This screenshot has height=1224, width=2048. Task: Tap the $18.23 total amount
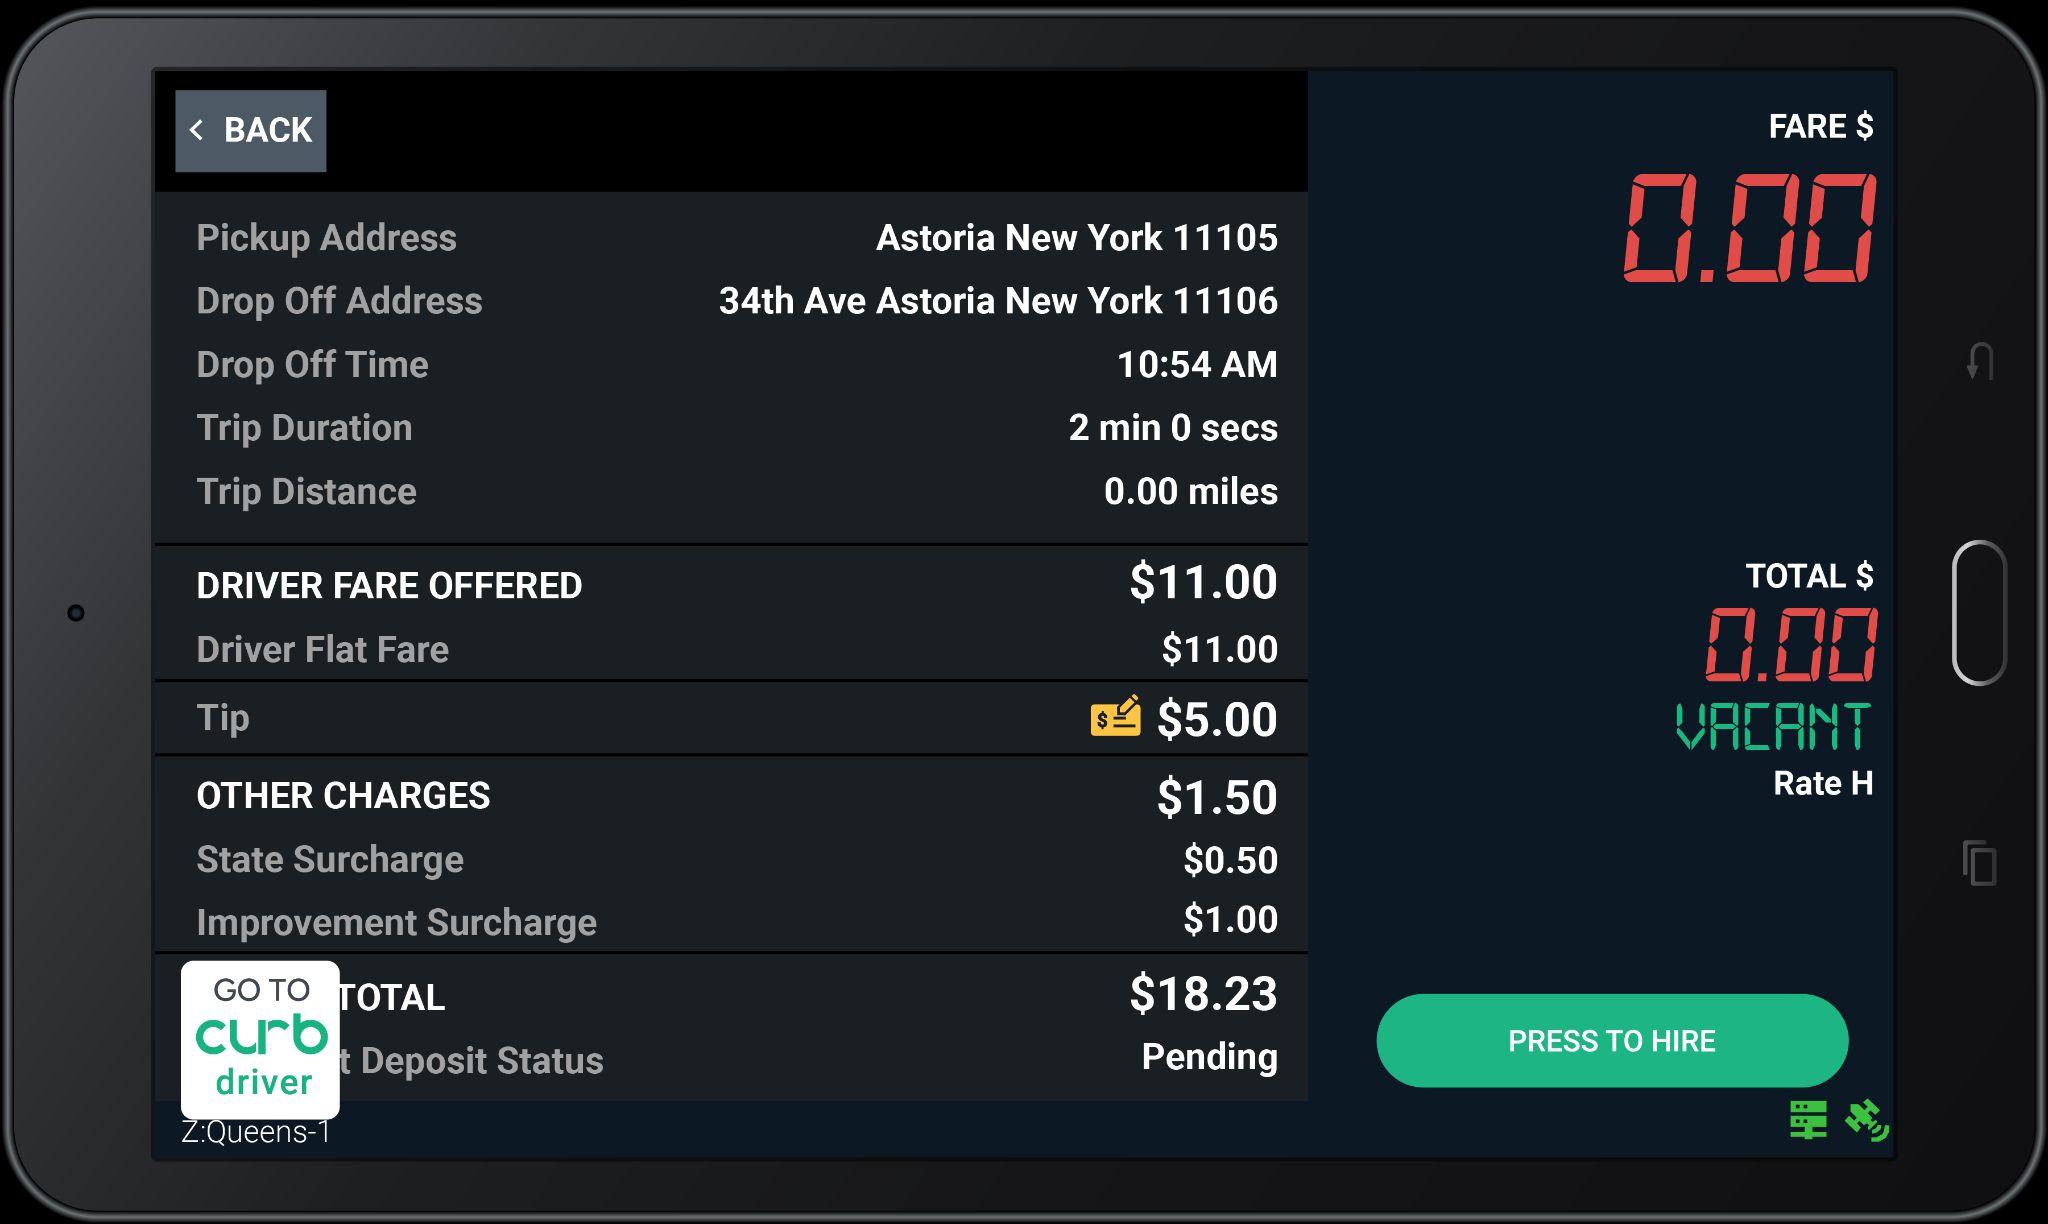[x=1202, y=994]
